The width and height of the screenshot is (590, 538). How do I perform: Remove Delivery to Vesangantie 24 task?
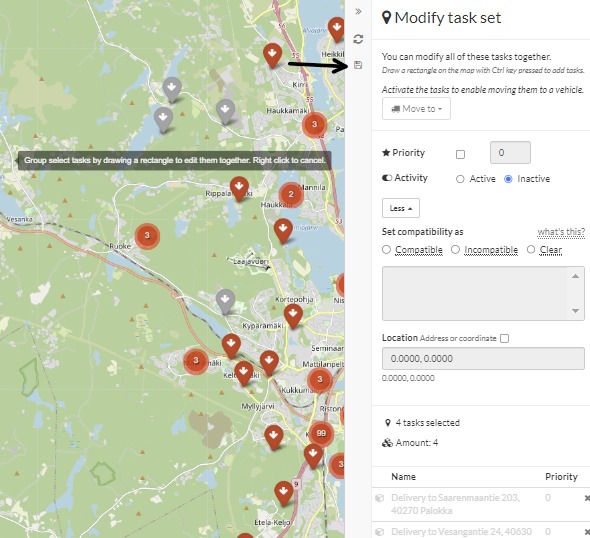click(587, 532)
